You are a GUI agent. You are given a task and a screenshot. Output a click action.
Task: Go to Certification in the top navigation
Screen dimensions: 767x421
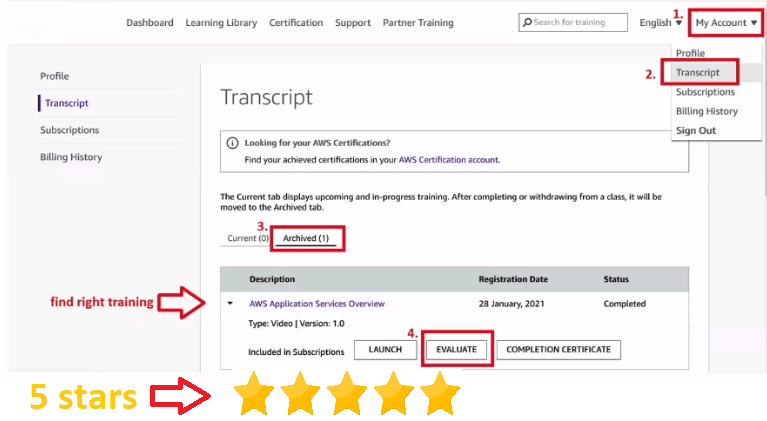tap(296, 22)
